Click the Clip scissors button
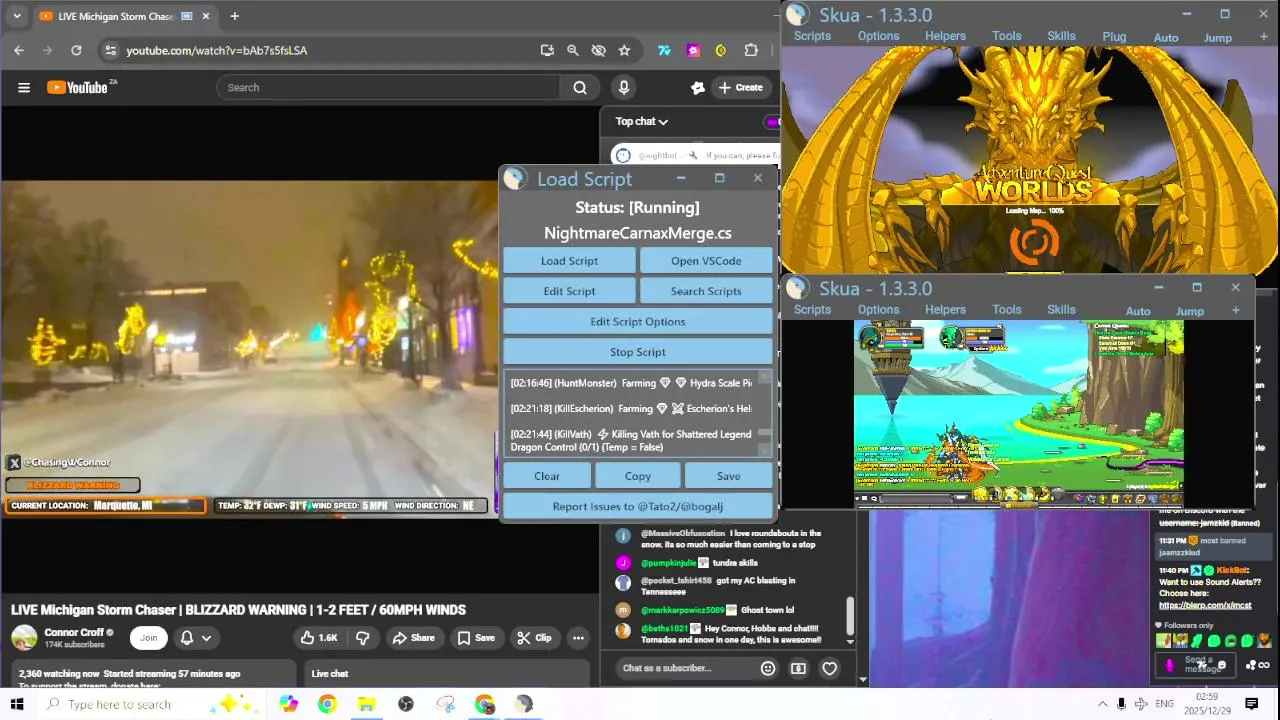Viewport: 1280px width, 720px height. [534, 638]
